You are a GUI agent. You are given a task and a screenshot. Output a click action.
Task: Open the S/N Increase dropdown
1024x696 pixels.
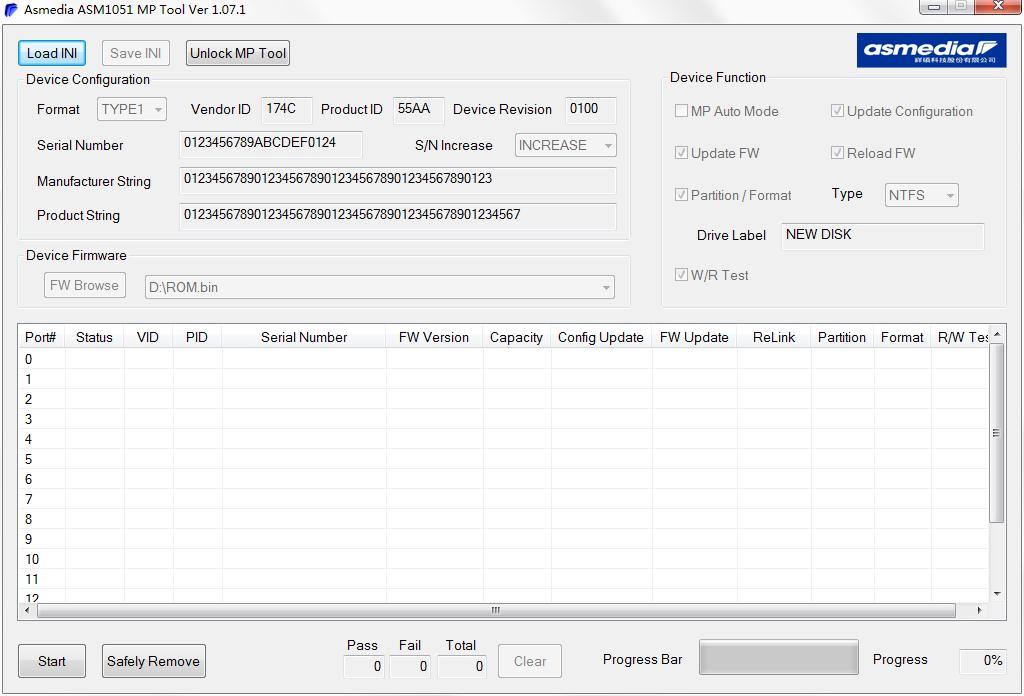[566, 145]
